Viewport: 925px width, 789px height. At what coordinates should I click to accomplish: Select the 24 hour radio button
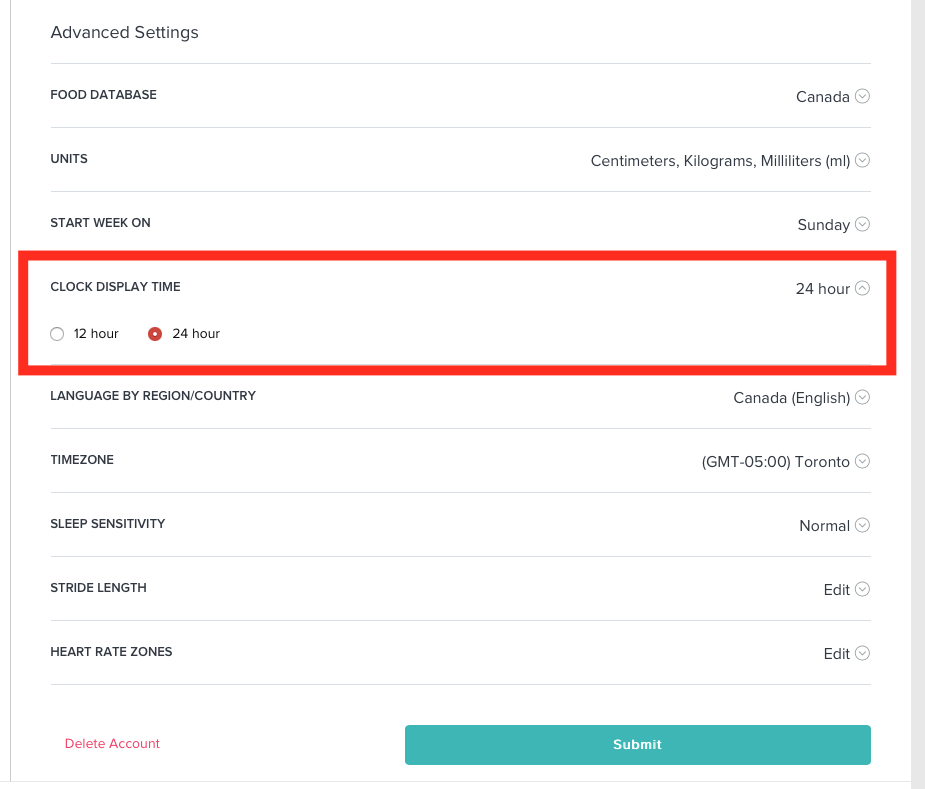[x=155, y=334]
